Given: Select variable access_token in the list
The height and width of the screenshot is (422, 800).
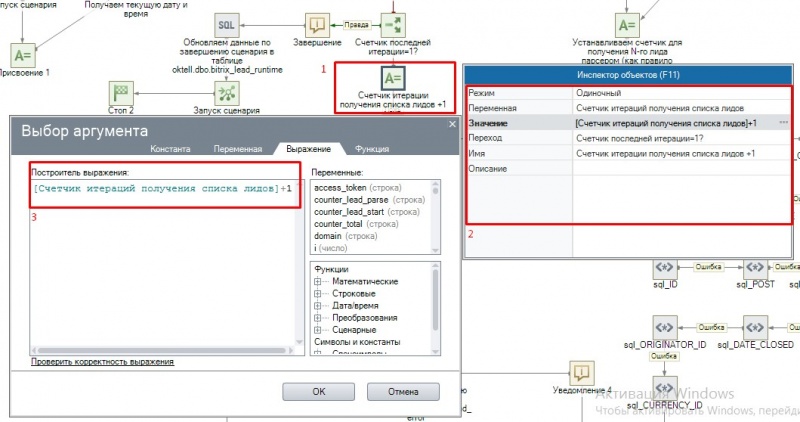Looking at the screenshot, I should click(358, 187).
